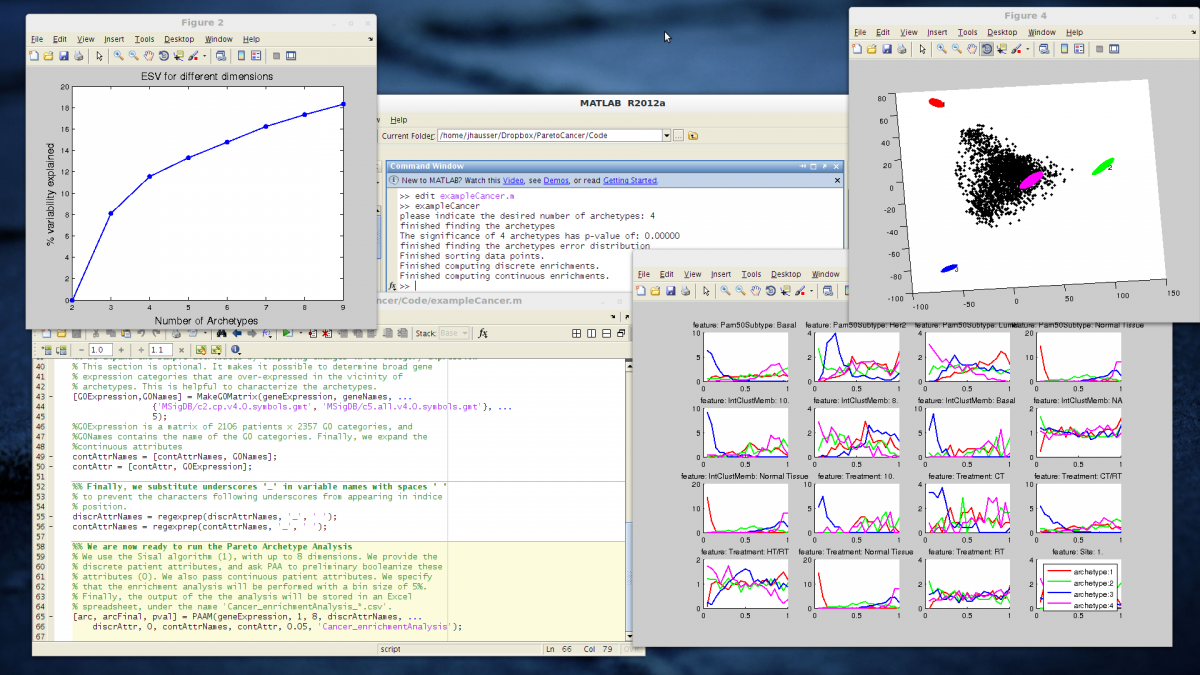The height and width of the screenshot is (675, 1200).
Task: Click the green Run script button in editor
Action: 287,333
